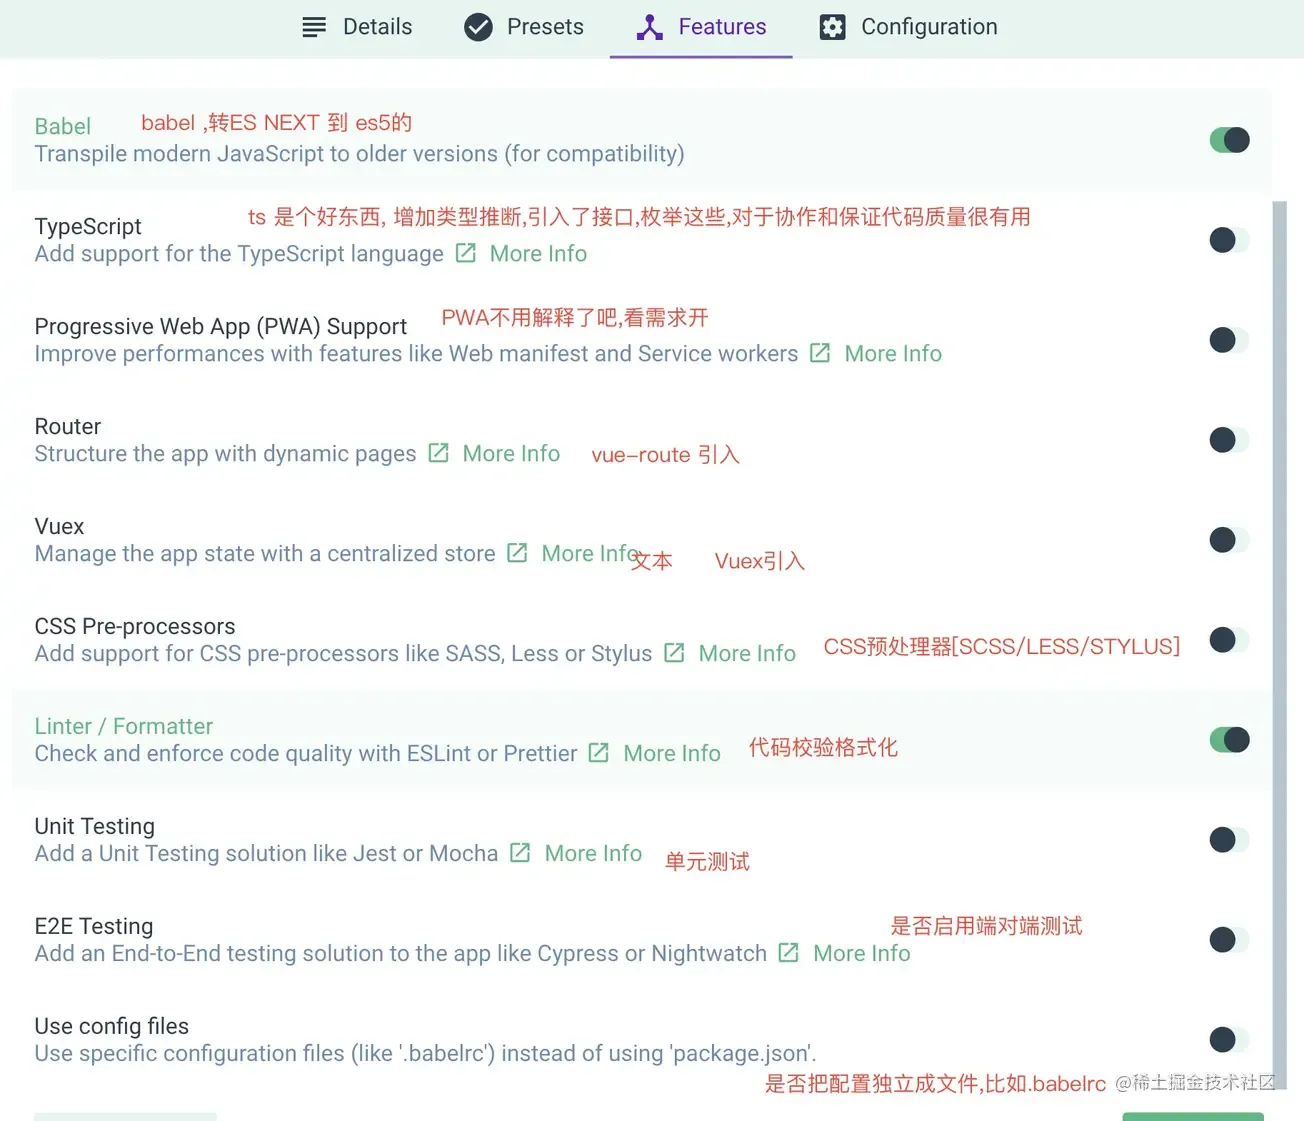Click the "Router" feature title
Screen dimensions: 1304x1121
[x=68, y=427]
